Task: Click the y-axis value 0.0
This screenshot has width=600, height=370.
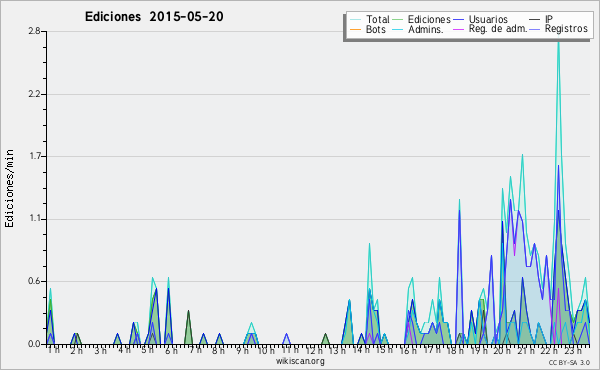Action: (35, 344)
